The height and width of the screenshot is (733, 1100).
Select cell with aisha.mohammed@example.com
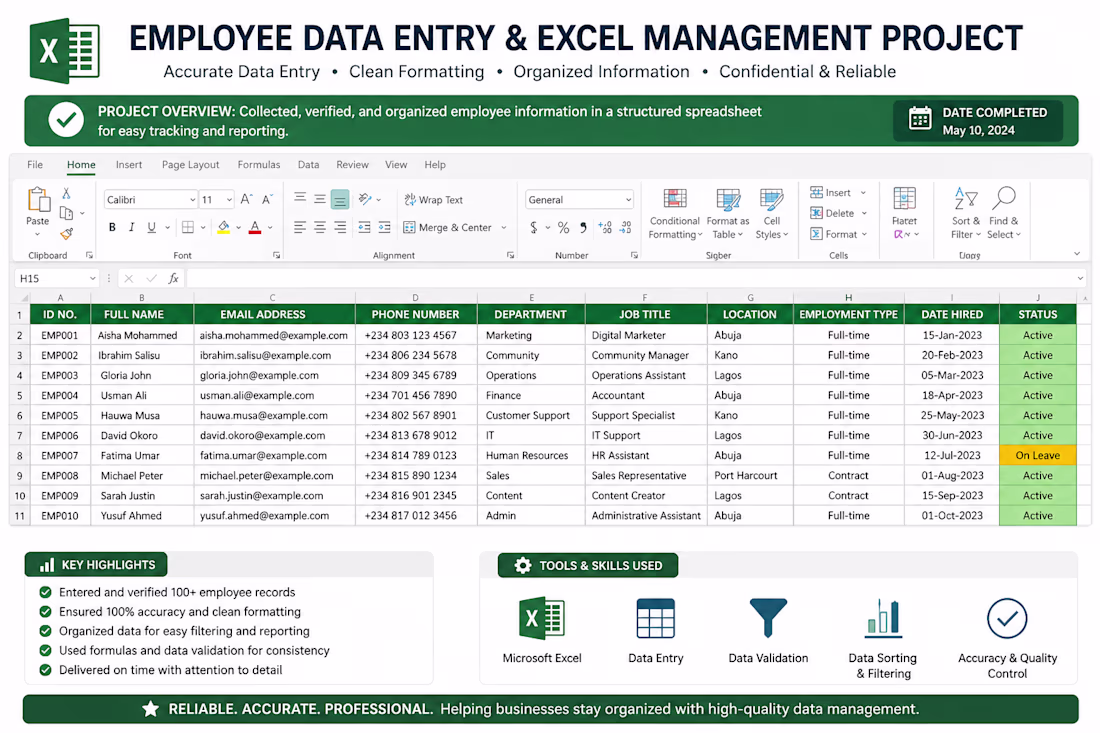pos(274,335)
